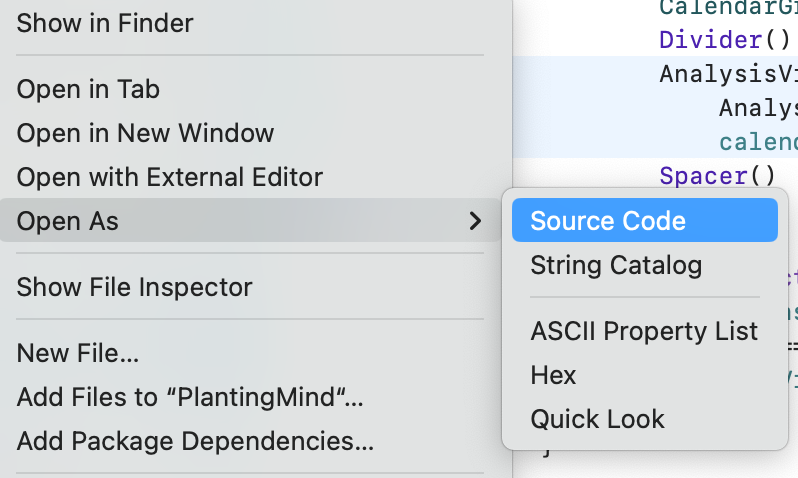
Task: Open file as Hex
Action: (645, 375)
